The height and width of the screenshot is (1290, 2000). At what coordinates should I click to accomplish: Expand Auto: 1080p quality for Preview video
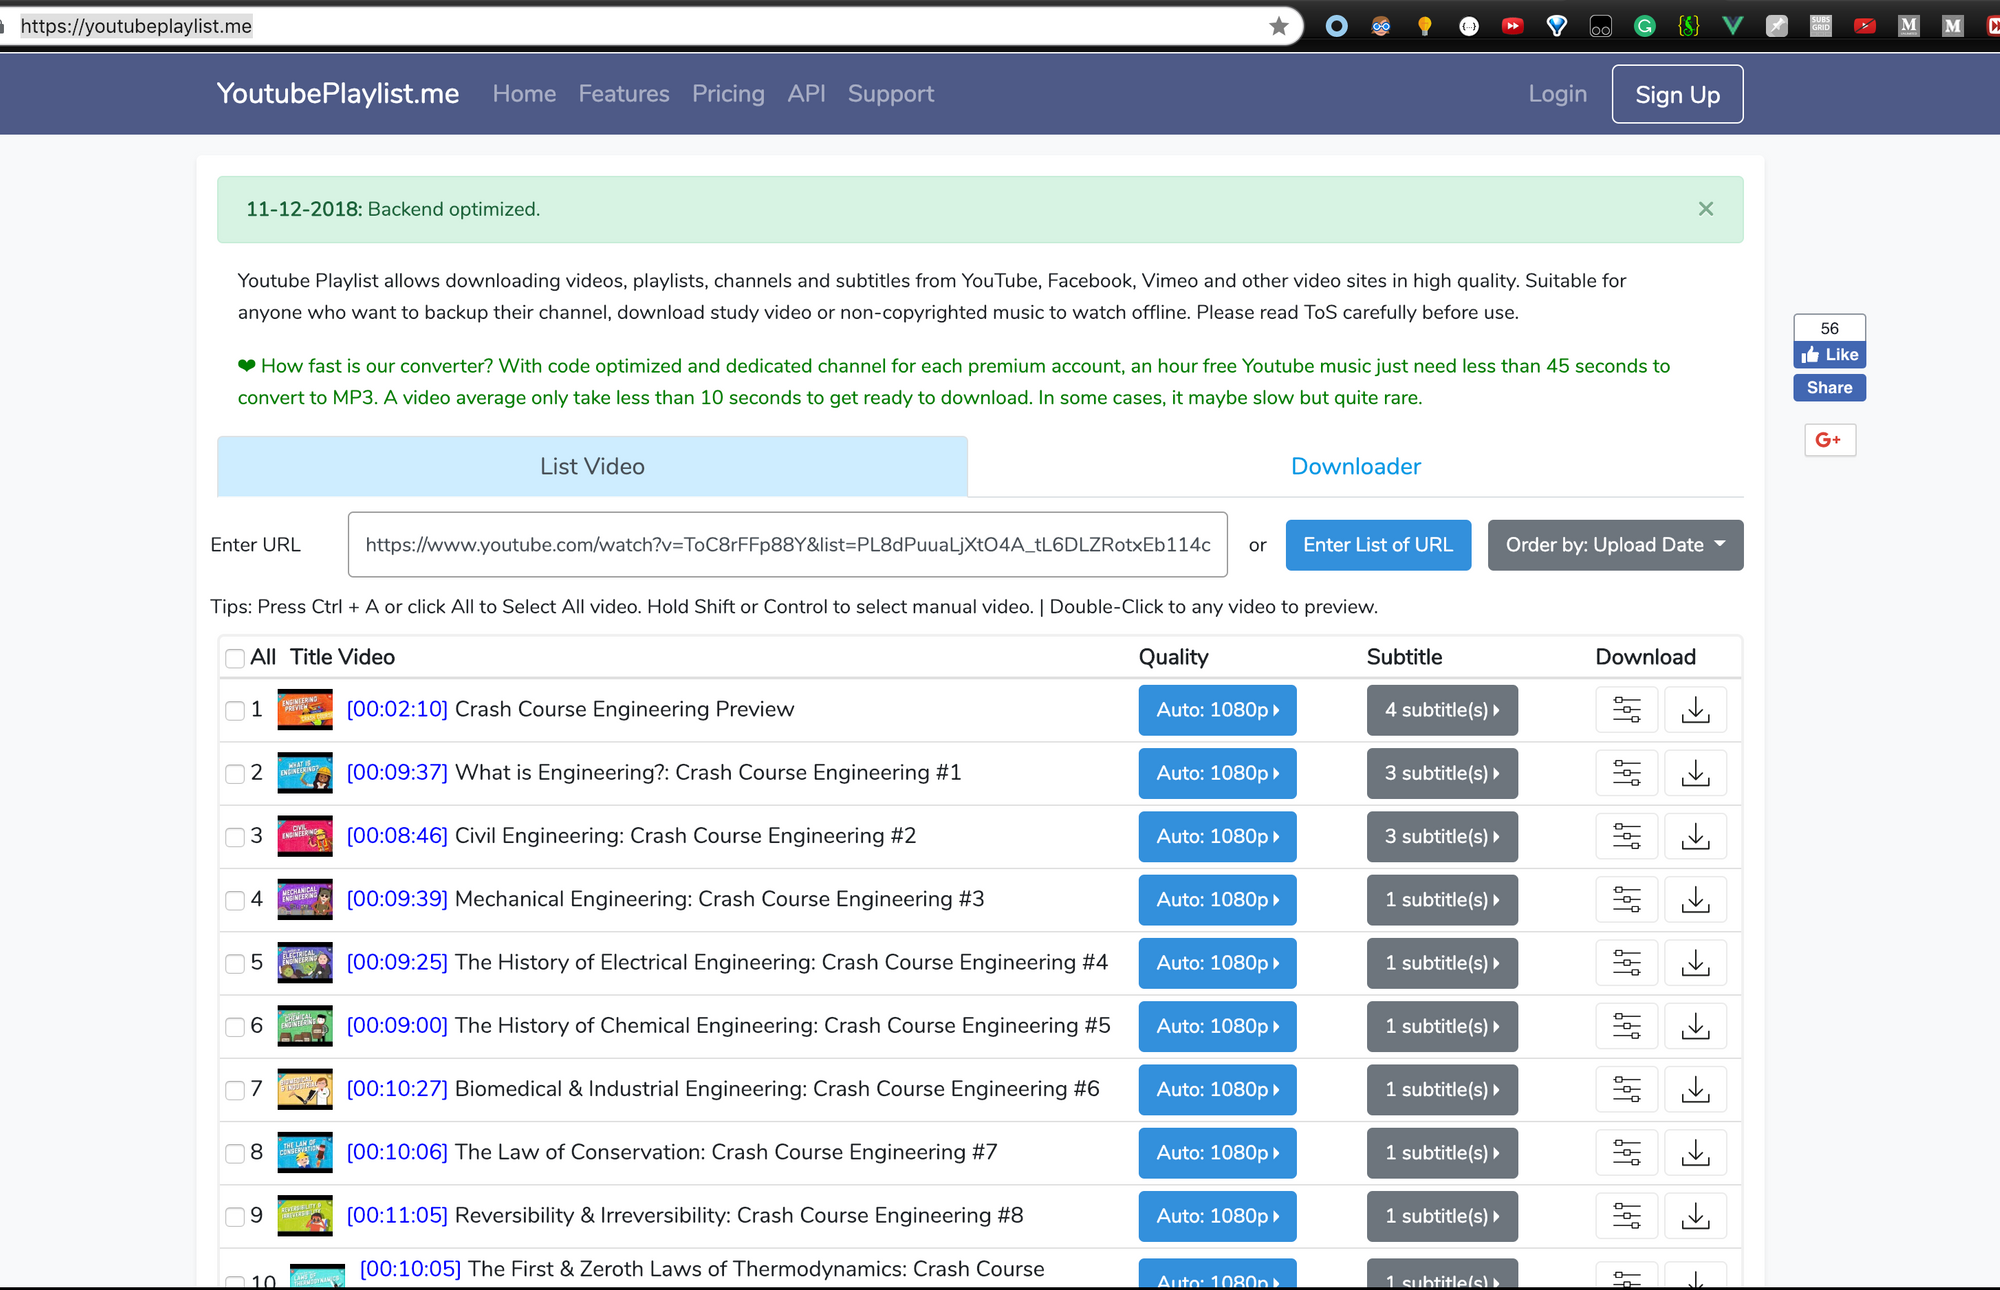pyautogui.click(x=1217, y=710)
